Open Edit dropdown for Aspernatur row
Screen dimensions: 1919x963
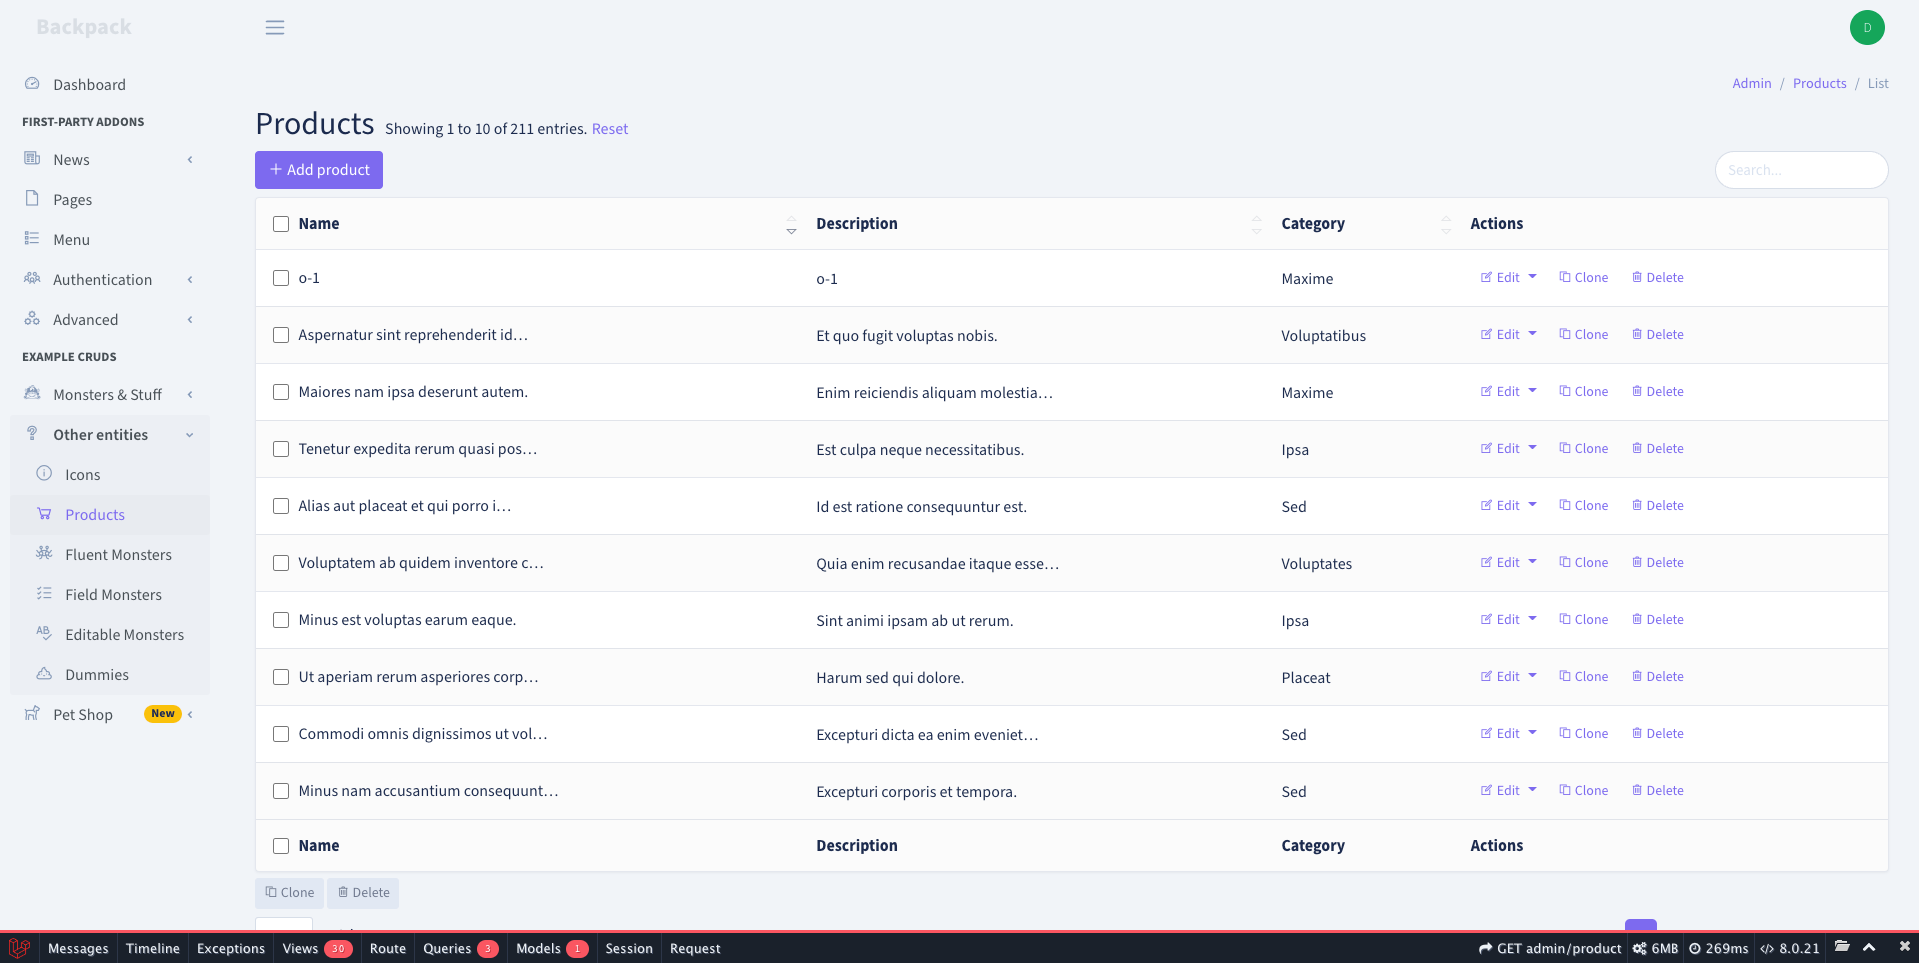click(x=1532, y=334)
